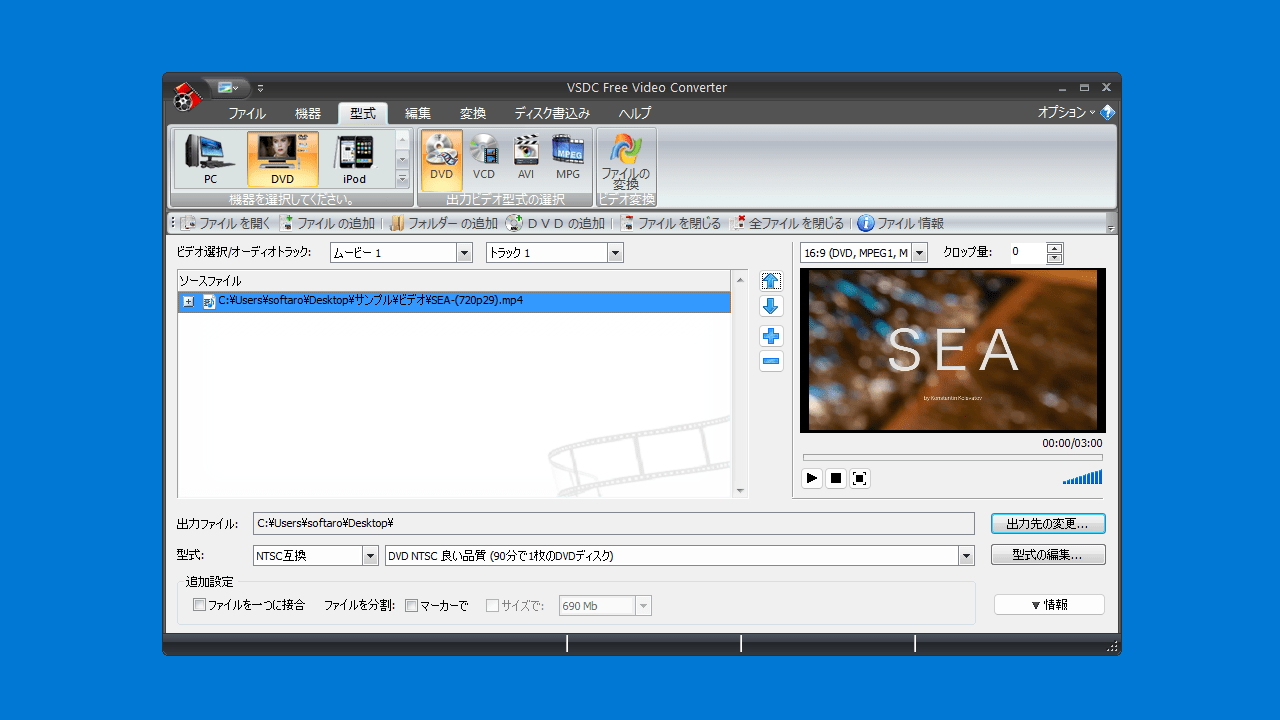Enable ファイルを一つに接合 checkbox
The image size is (1280, 720).
pos(199,605)
